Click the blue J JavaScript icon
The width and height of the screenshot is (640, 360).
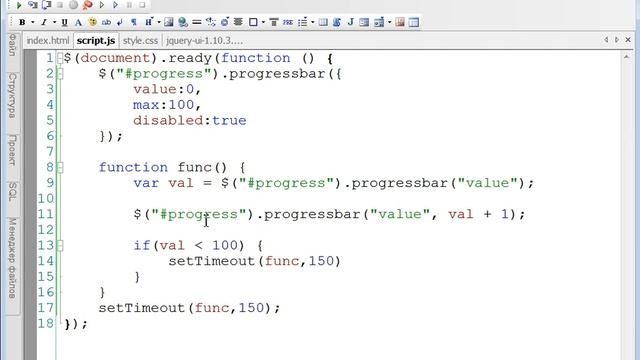351,22
